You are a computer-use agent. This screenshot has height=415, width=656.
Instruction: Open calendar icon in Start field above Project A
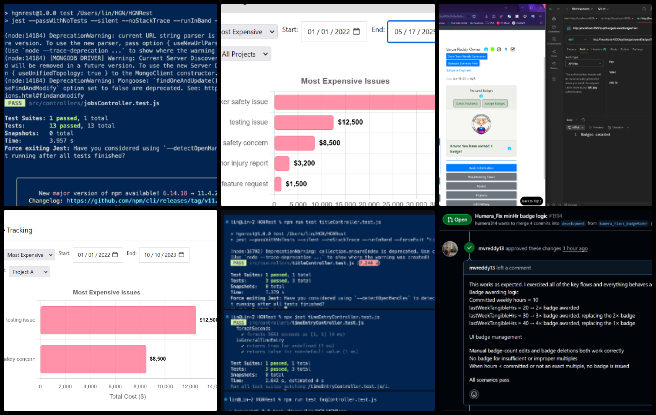pyautogui.click(x=115, y=254)
